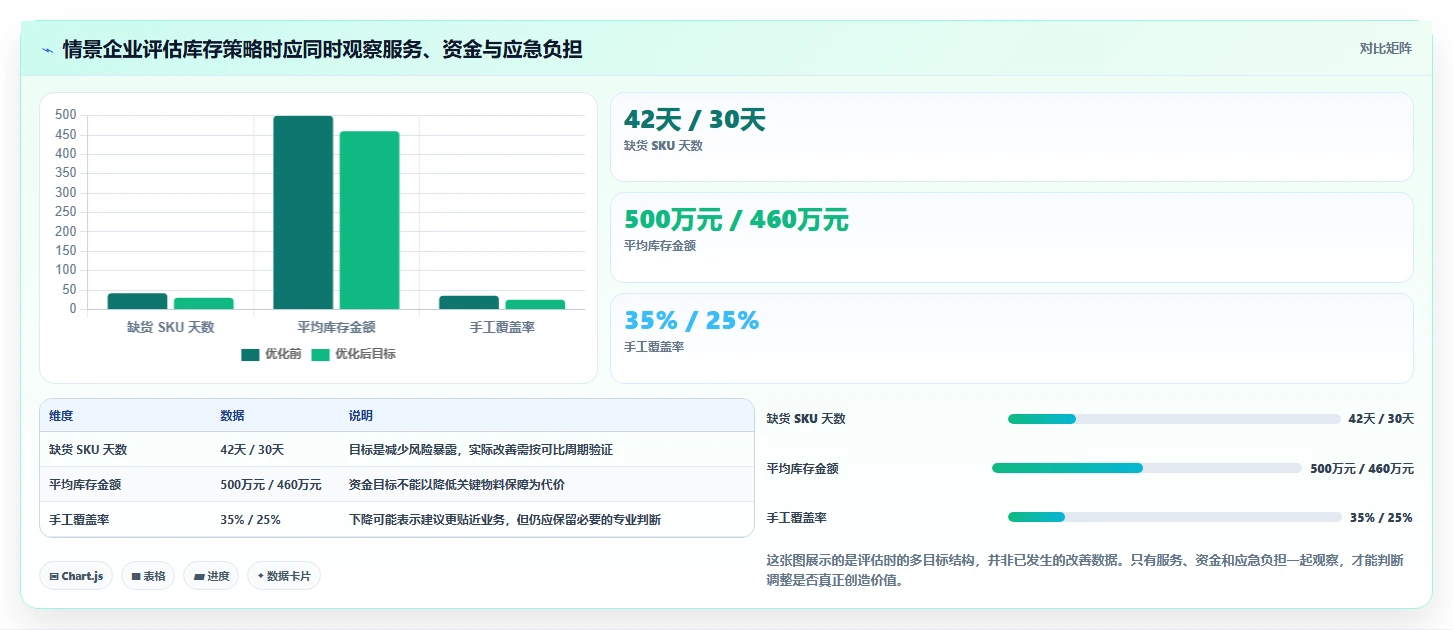Select the 35% / 25% data card
This screenshot has width=1453, height=630.
[1011, 338]
